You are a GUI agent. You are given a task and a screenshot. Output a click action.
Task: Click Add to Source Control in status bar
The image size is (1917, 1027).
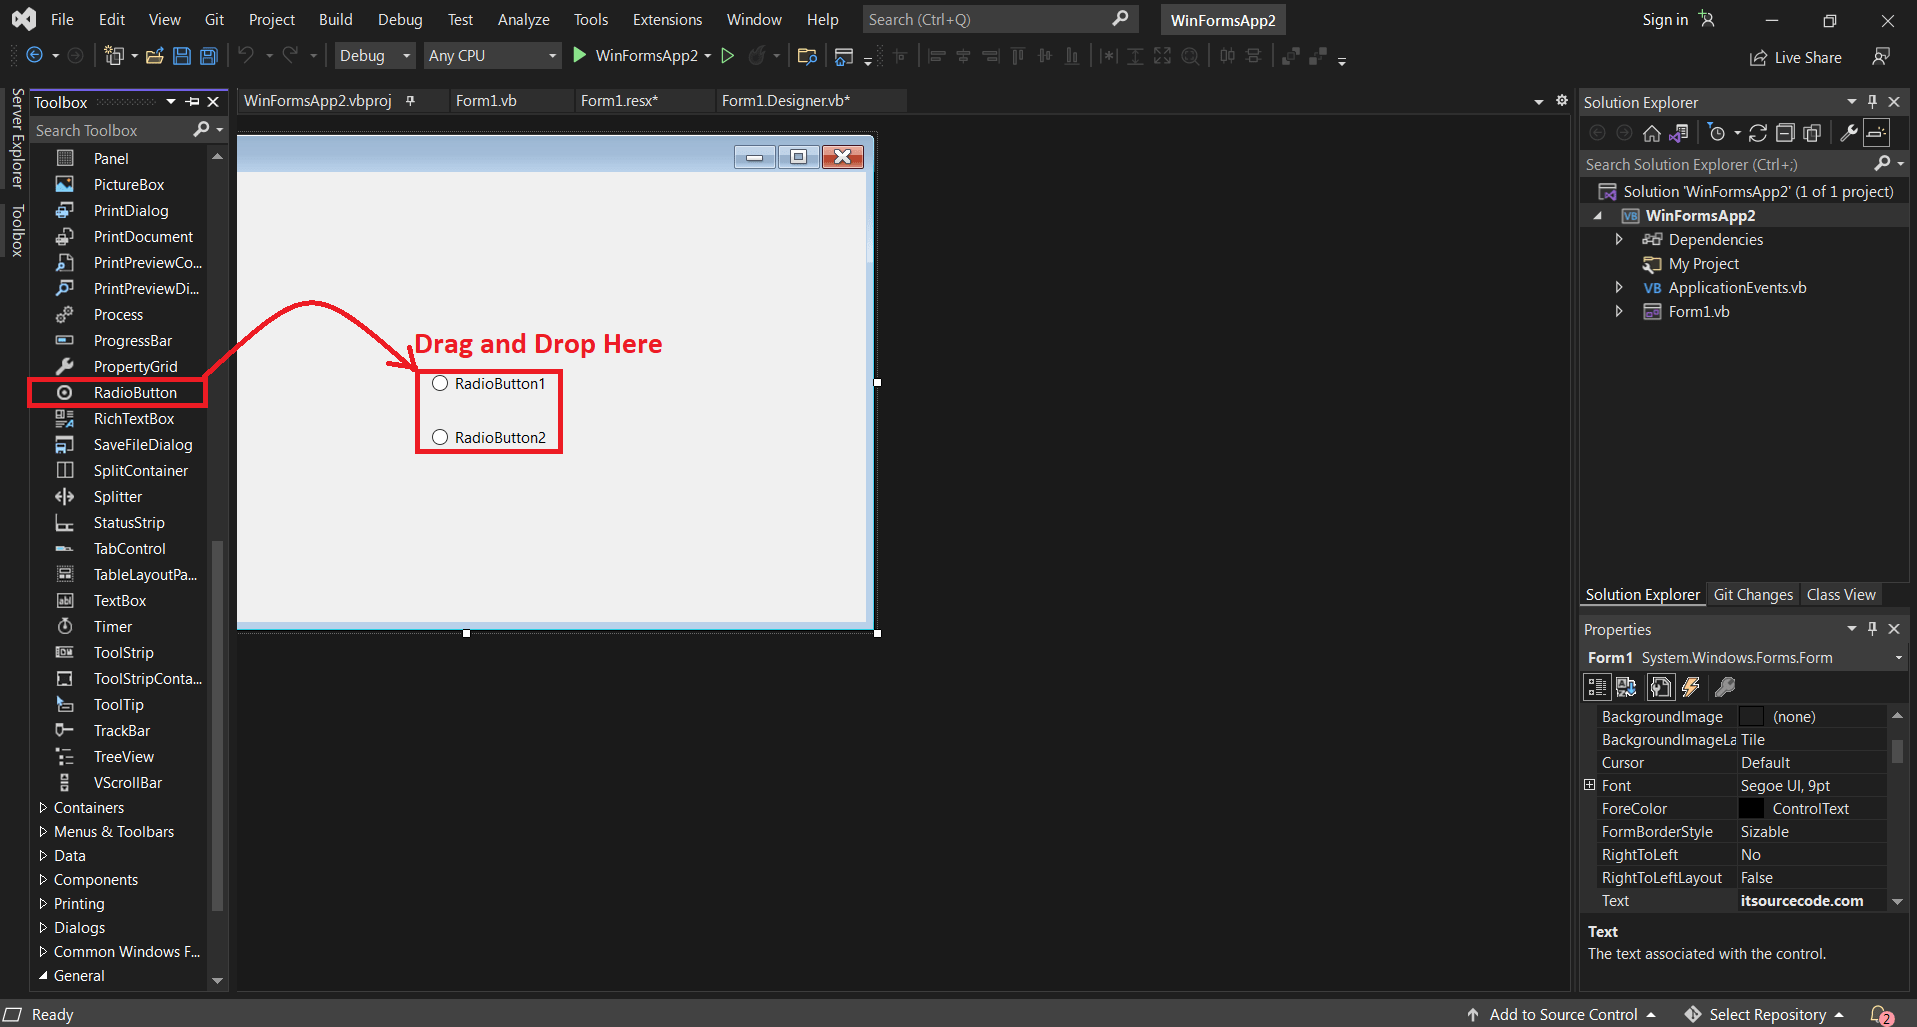tap(1563, 1013)
